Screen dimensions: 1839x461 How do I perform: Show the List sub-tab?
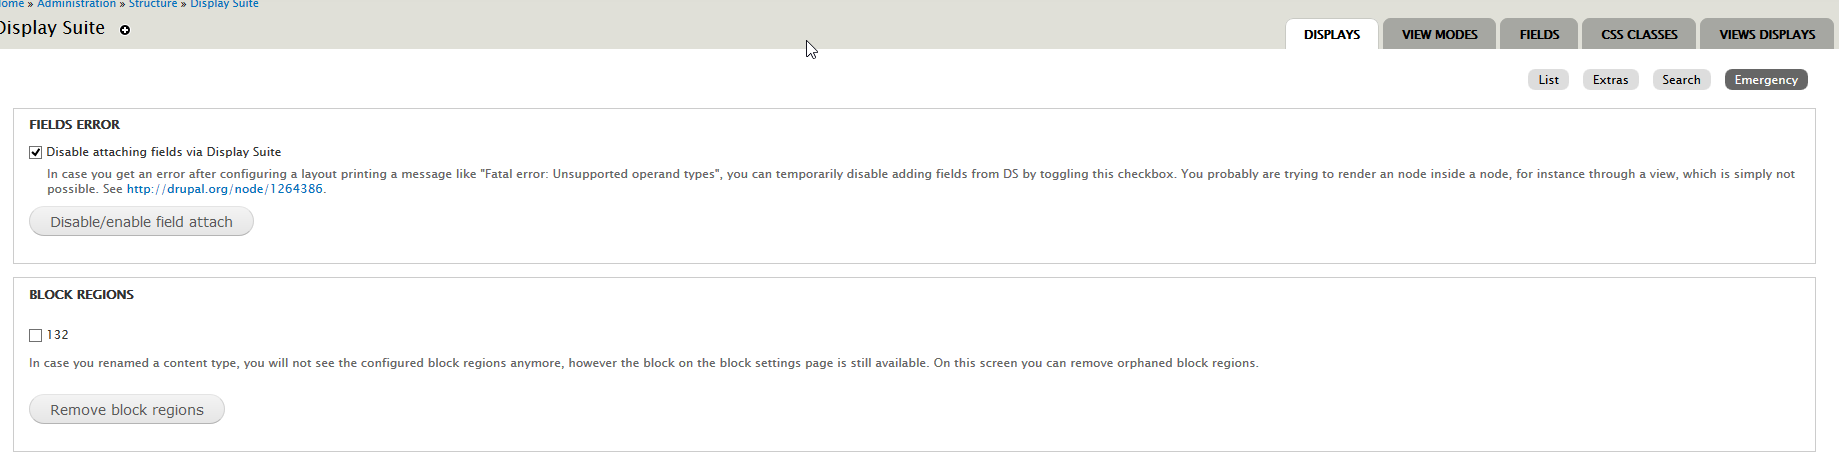click(x=1548, y=80)
